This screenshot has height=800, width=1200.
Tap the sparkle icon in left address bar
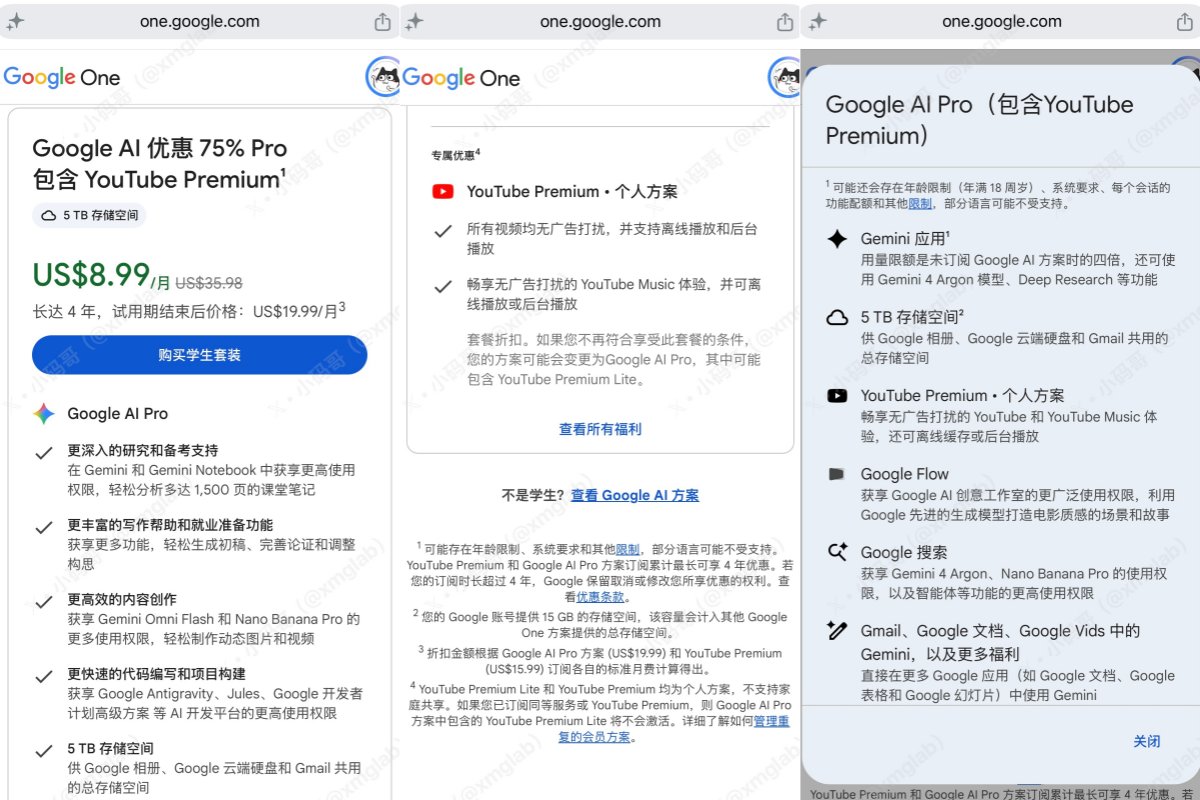click(15, 22)
